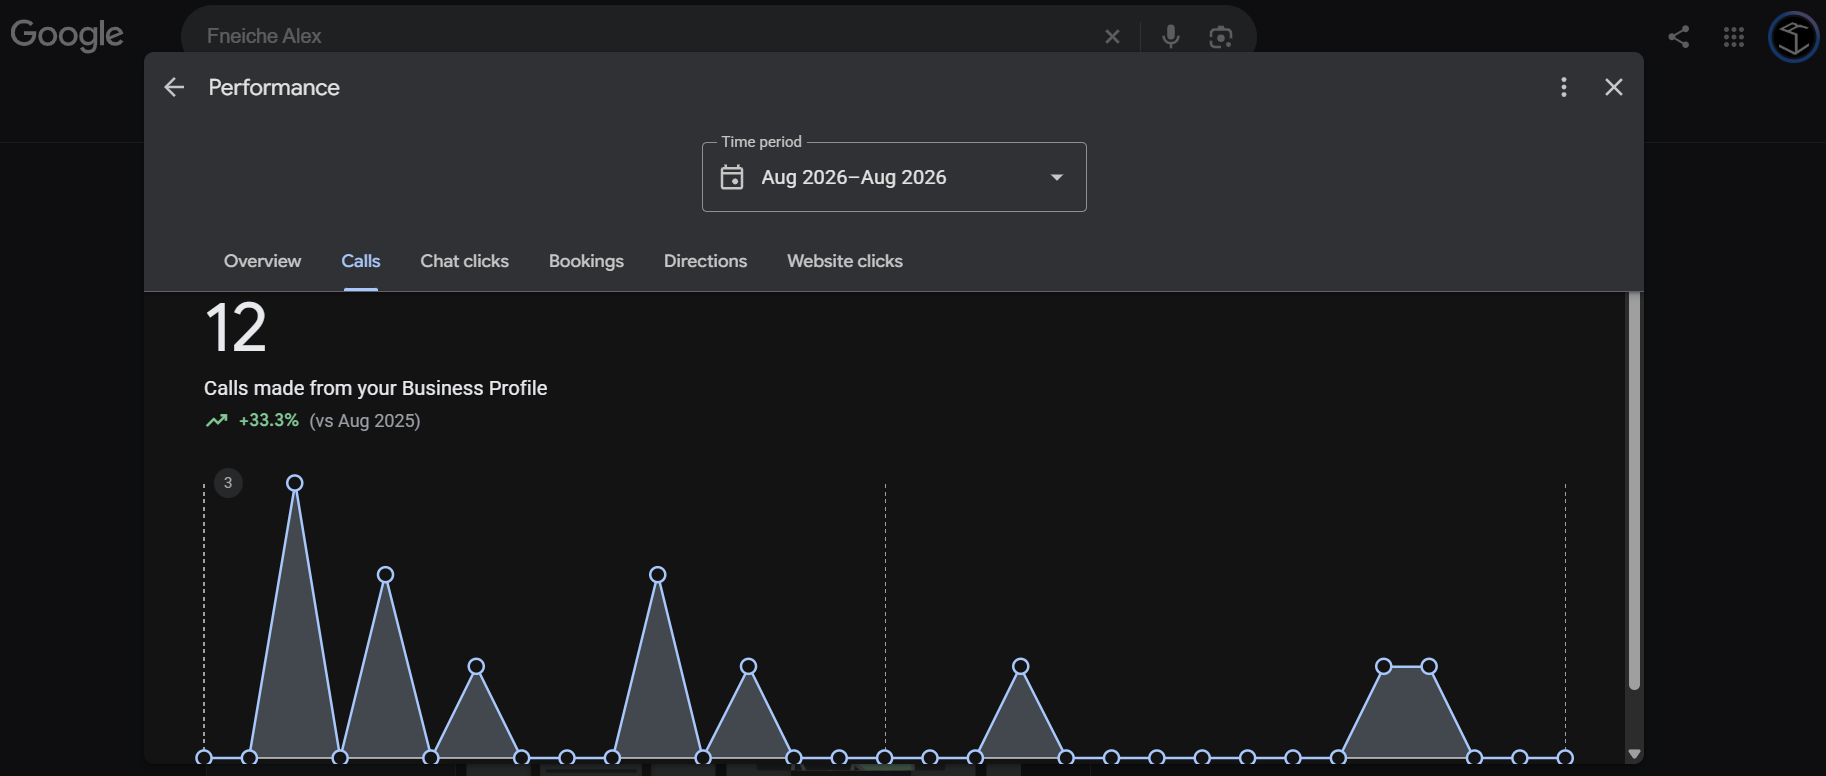
Task: Click the vertical scrollbar thumb
Action: point(1634,490)
